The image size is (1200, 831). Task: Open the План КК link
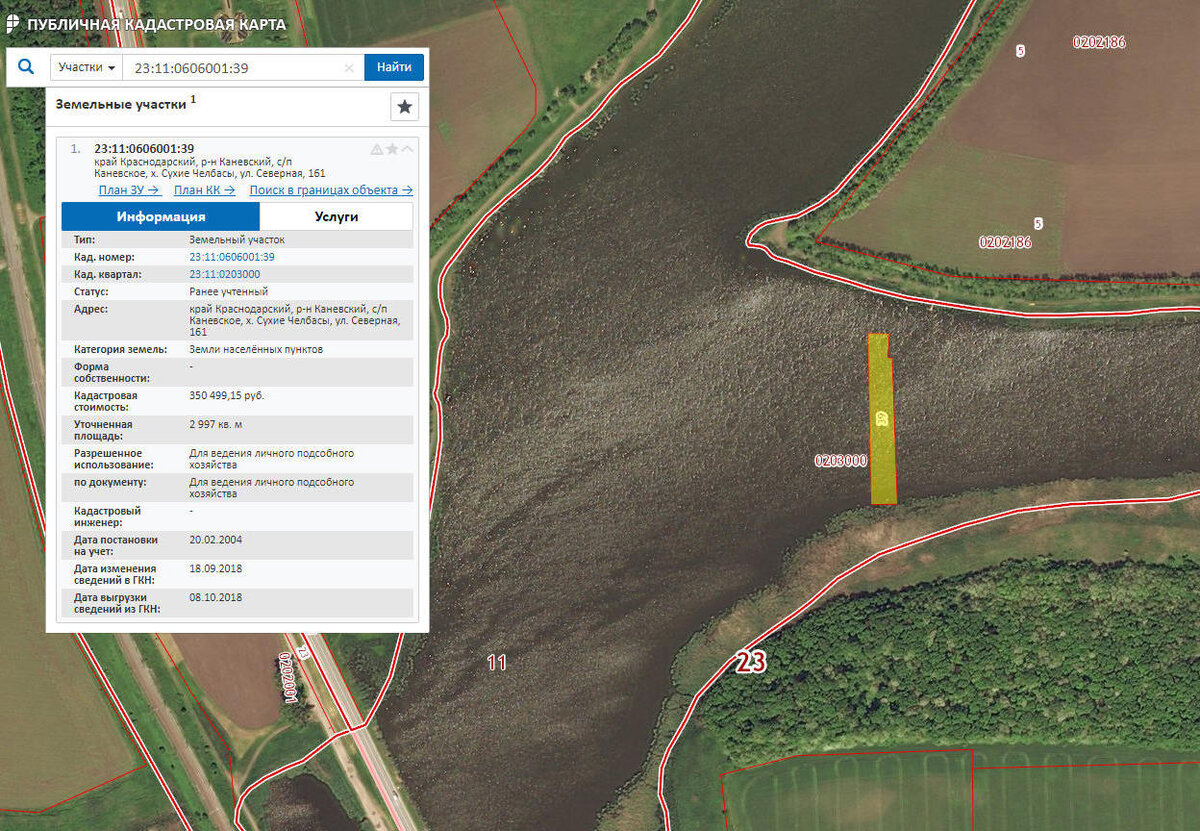pos(204,190)
